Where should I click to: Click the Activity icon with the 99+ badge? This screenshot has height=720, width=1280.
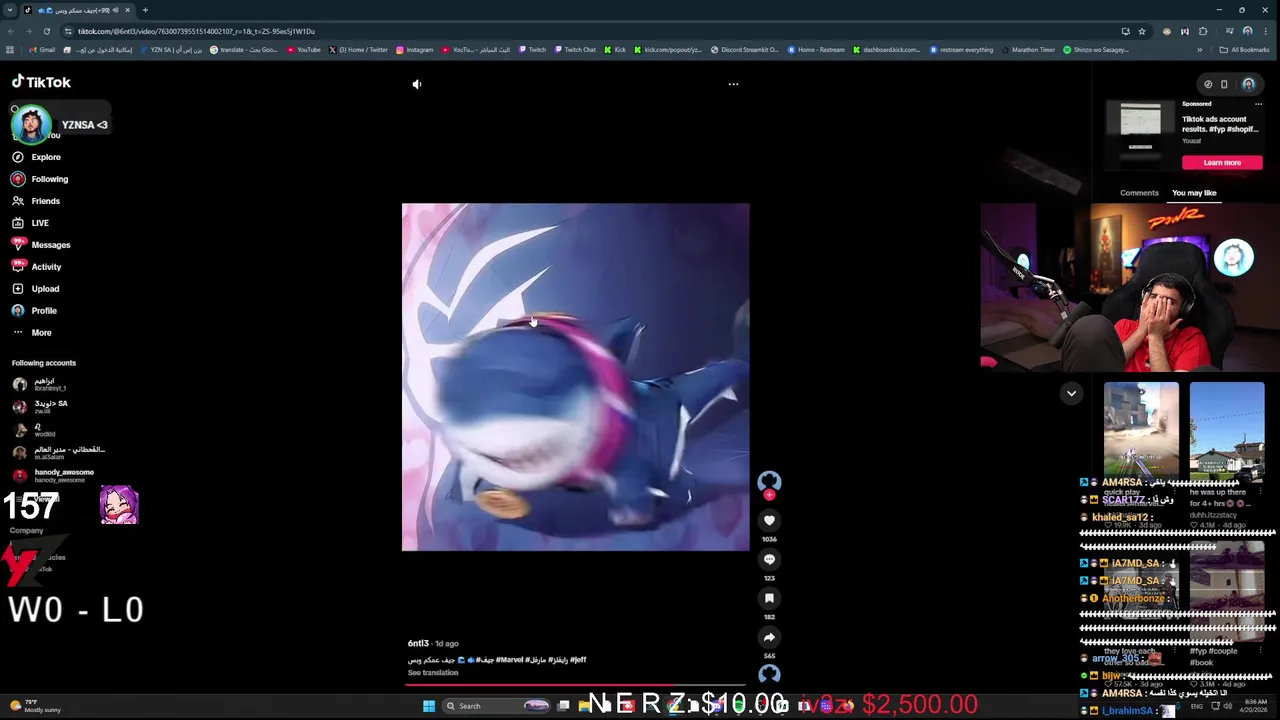tap(18, 267)
